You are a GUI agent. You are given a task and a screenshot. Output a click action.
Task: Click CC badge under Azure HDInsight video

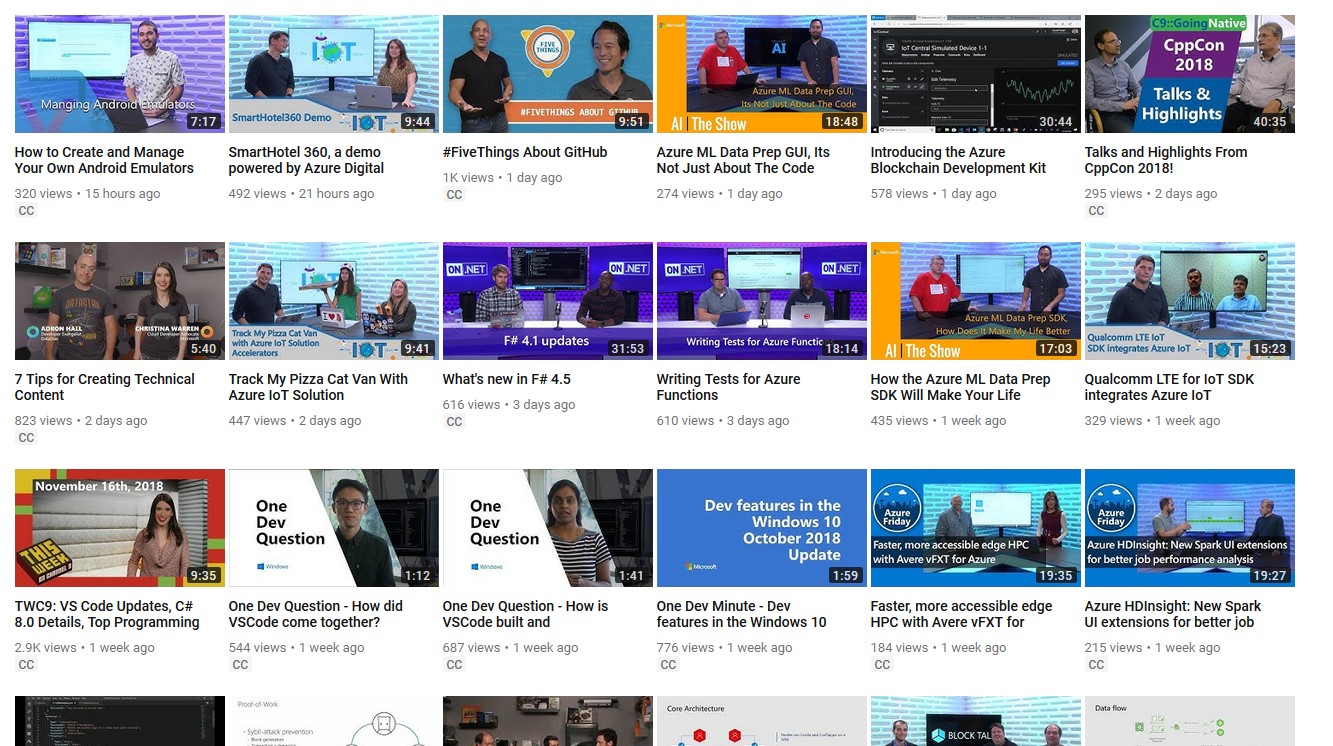click(1096, 665)
